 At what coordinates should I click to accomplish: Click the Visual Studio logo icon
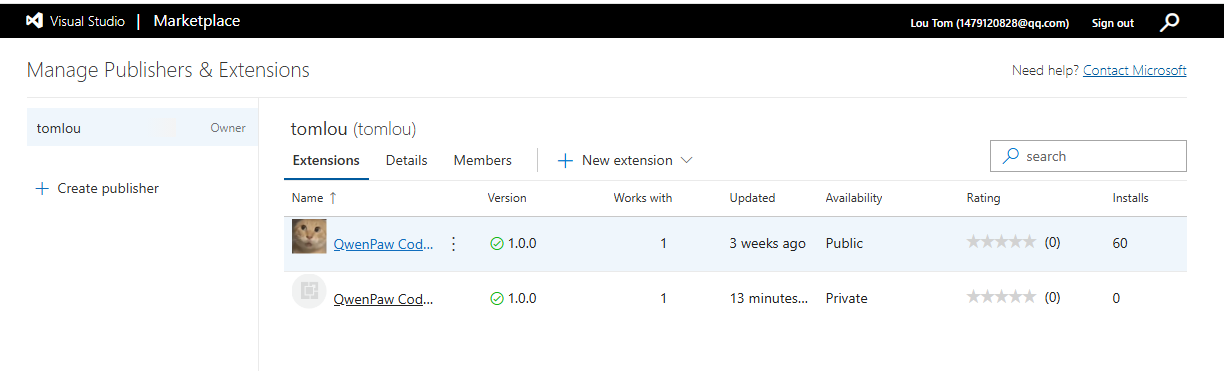[x=35, y=21]
